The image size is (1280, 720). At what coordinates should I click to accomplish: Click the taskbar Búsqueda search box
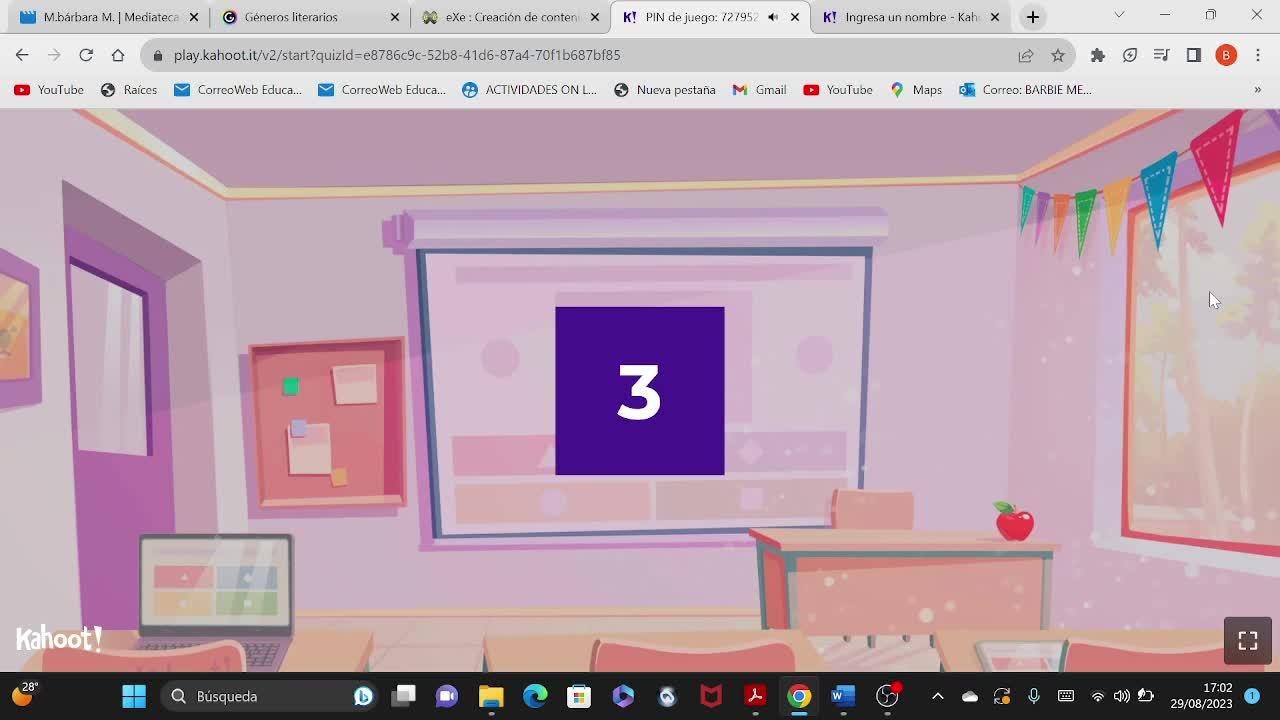(x=270, y=696)
